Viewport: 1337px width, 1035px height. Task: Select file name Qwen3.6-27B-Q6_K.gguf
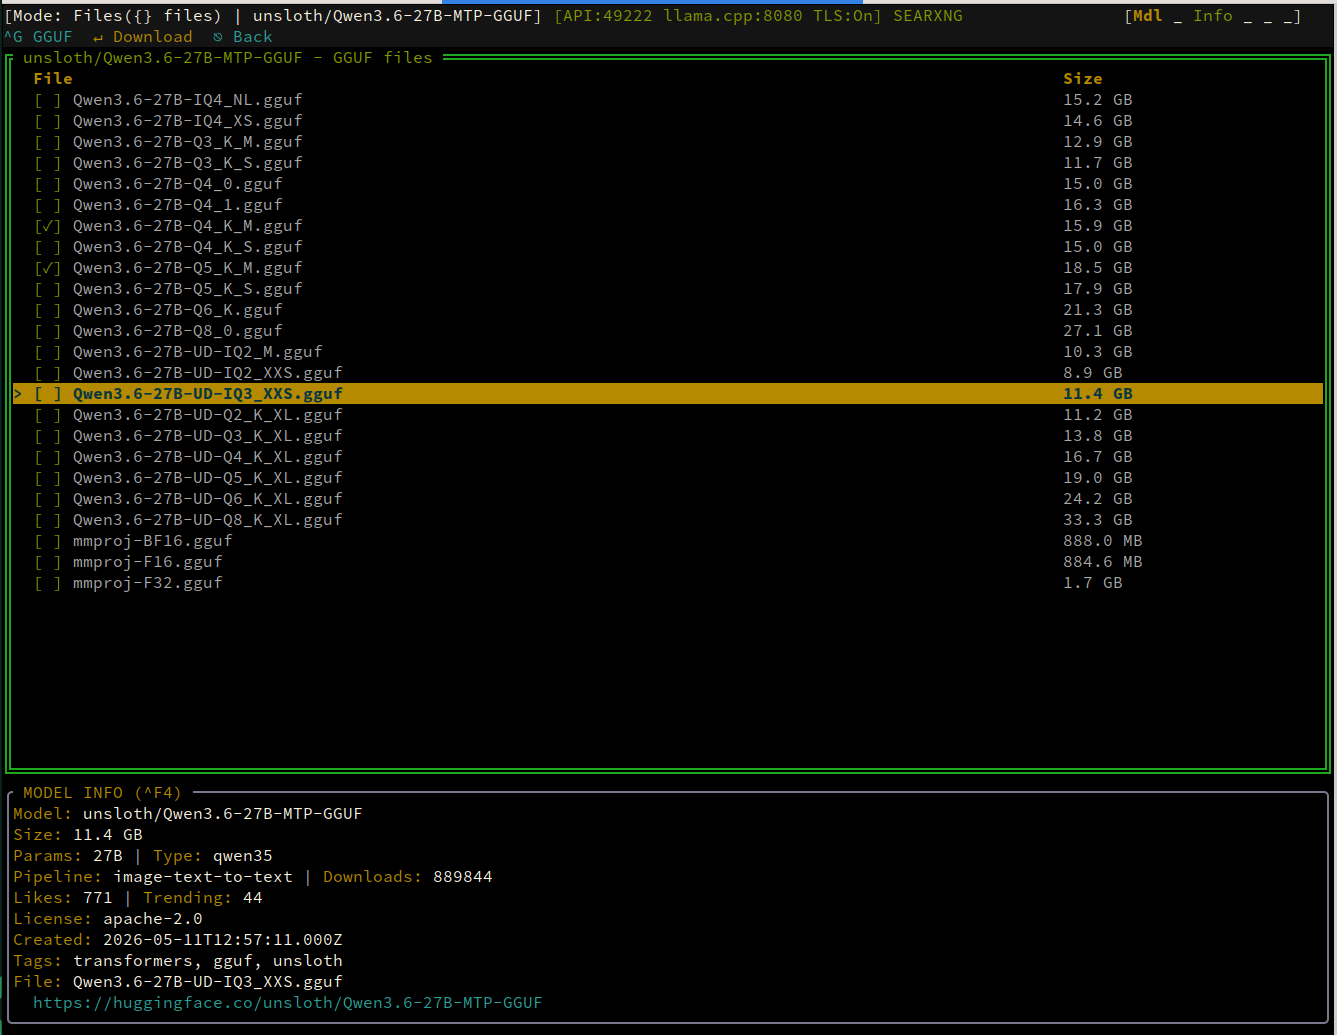tap(178, 310)
